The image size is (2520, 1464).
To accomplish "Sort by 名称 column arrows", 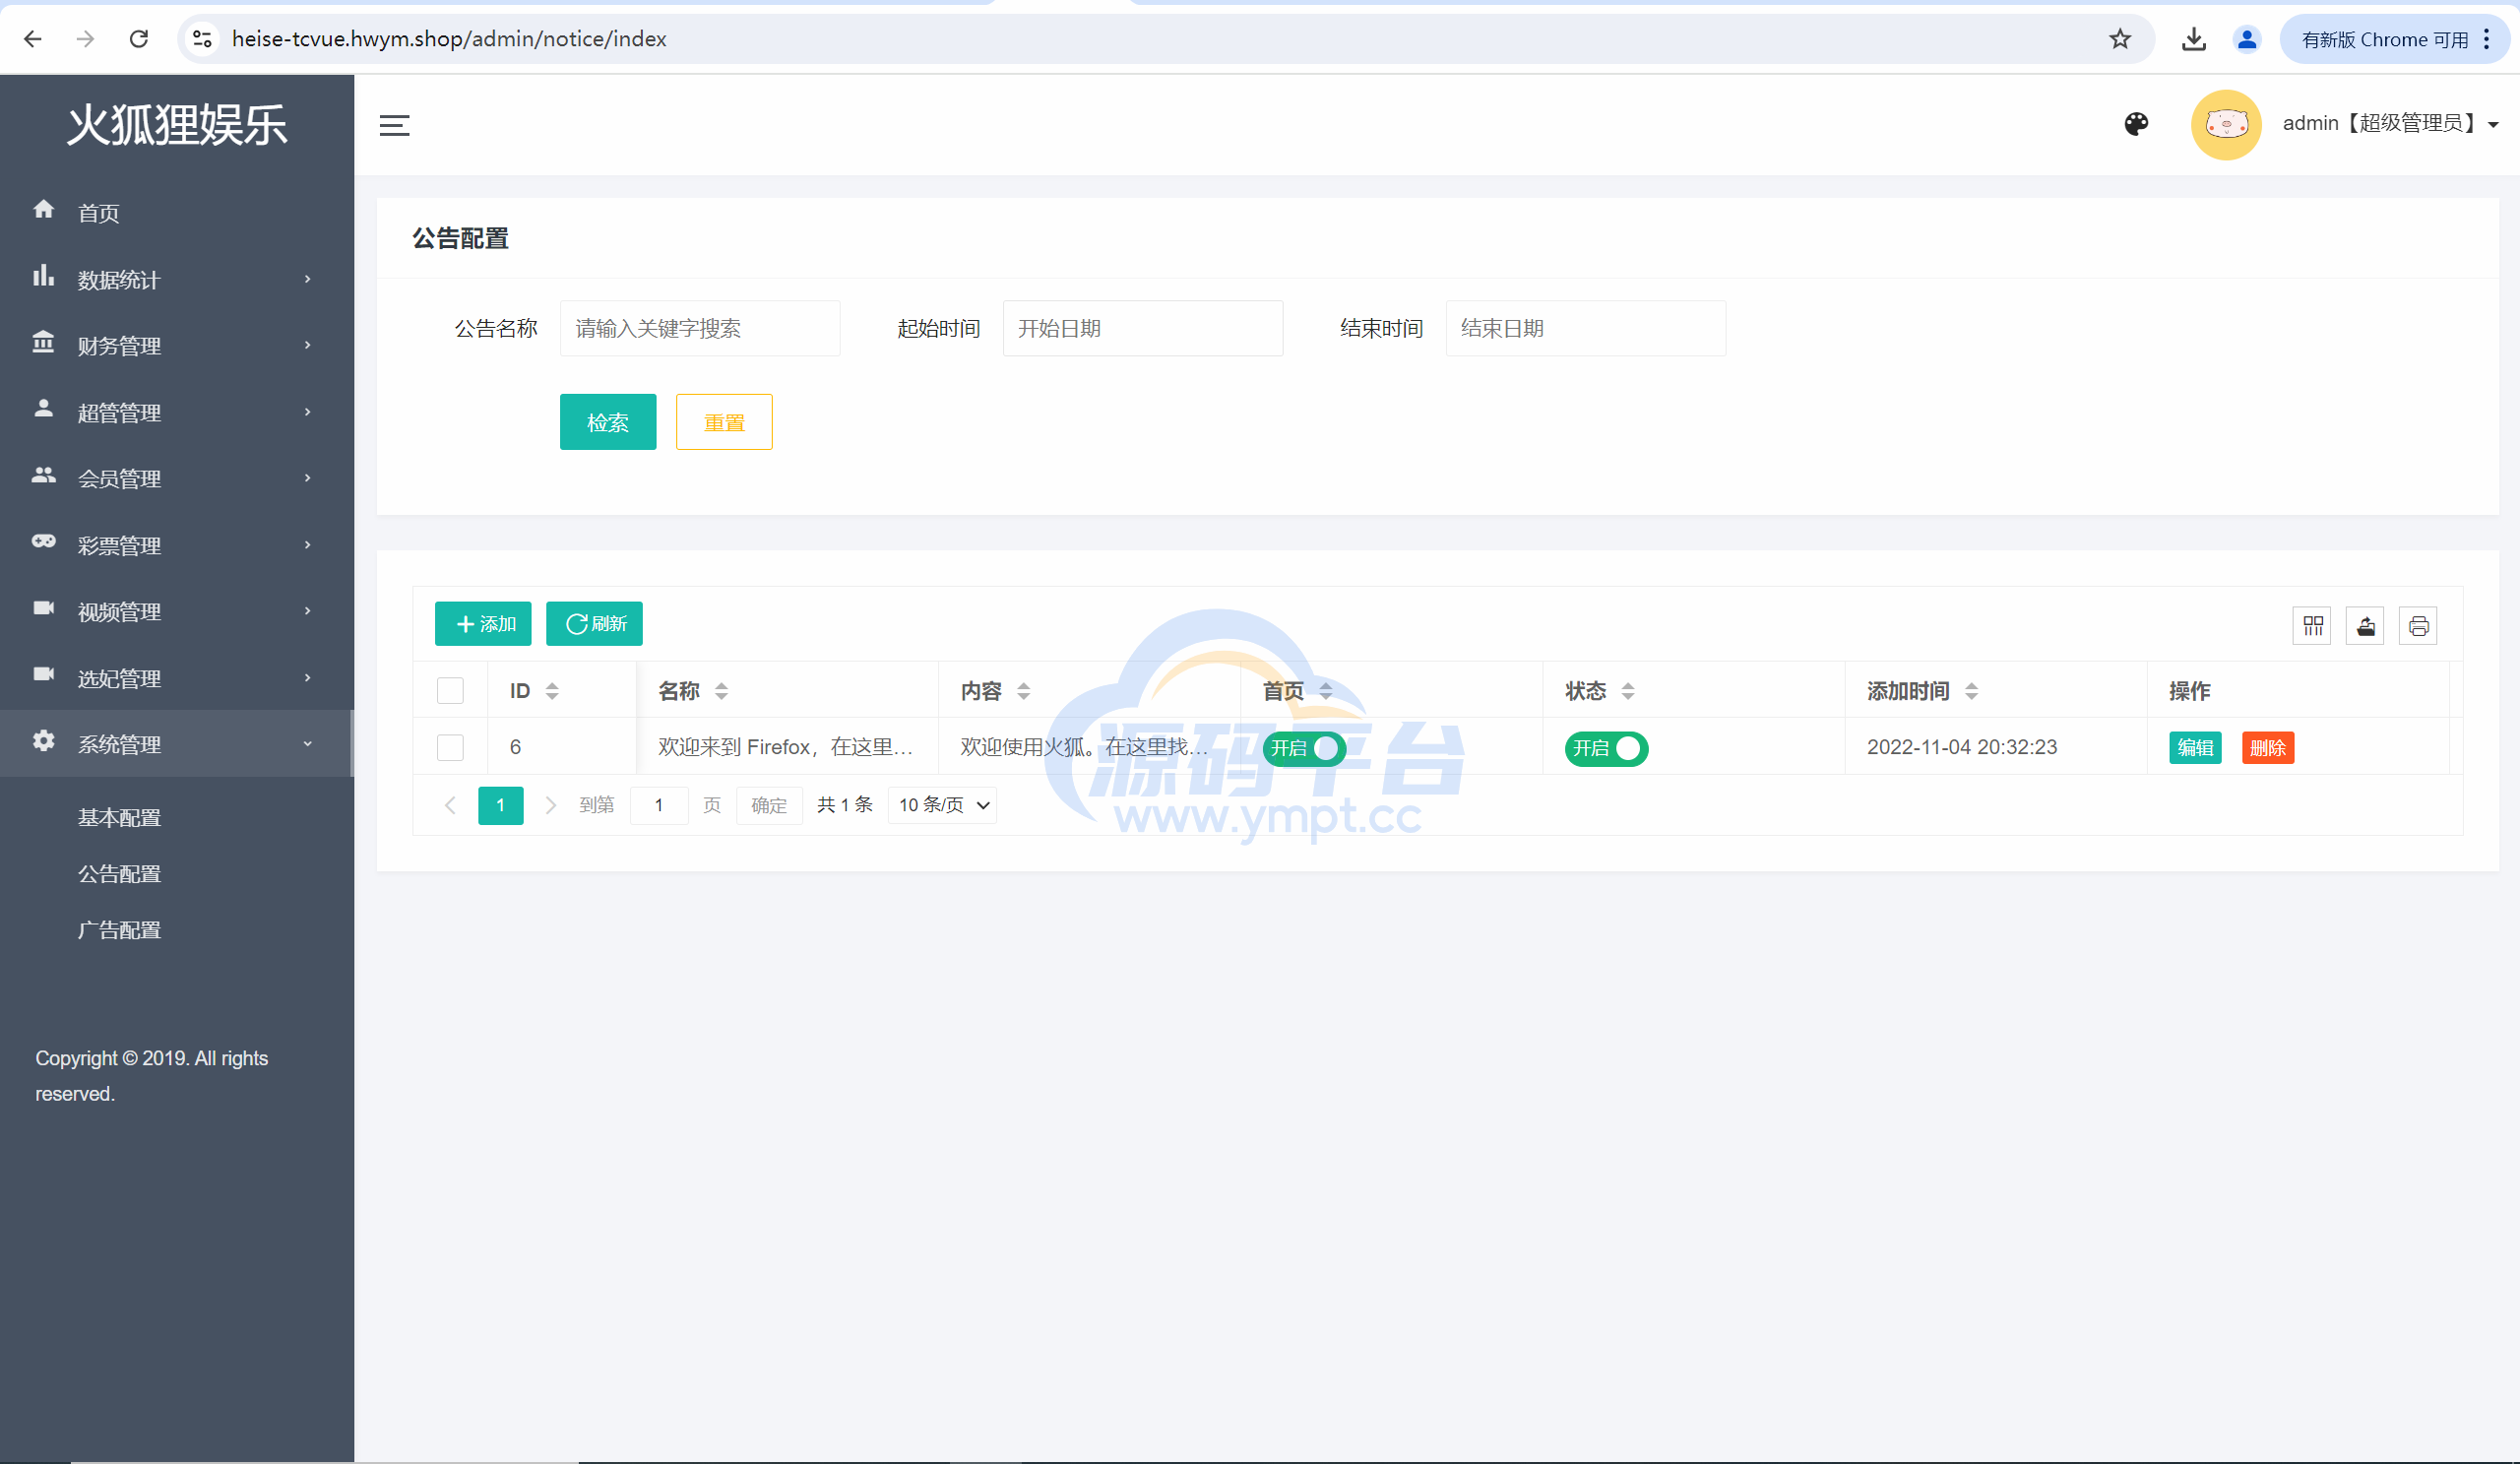I will (721, 691).
